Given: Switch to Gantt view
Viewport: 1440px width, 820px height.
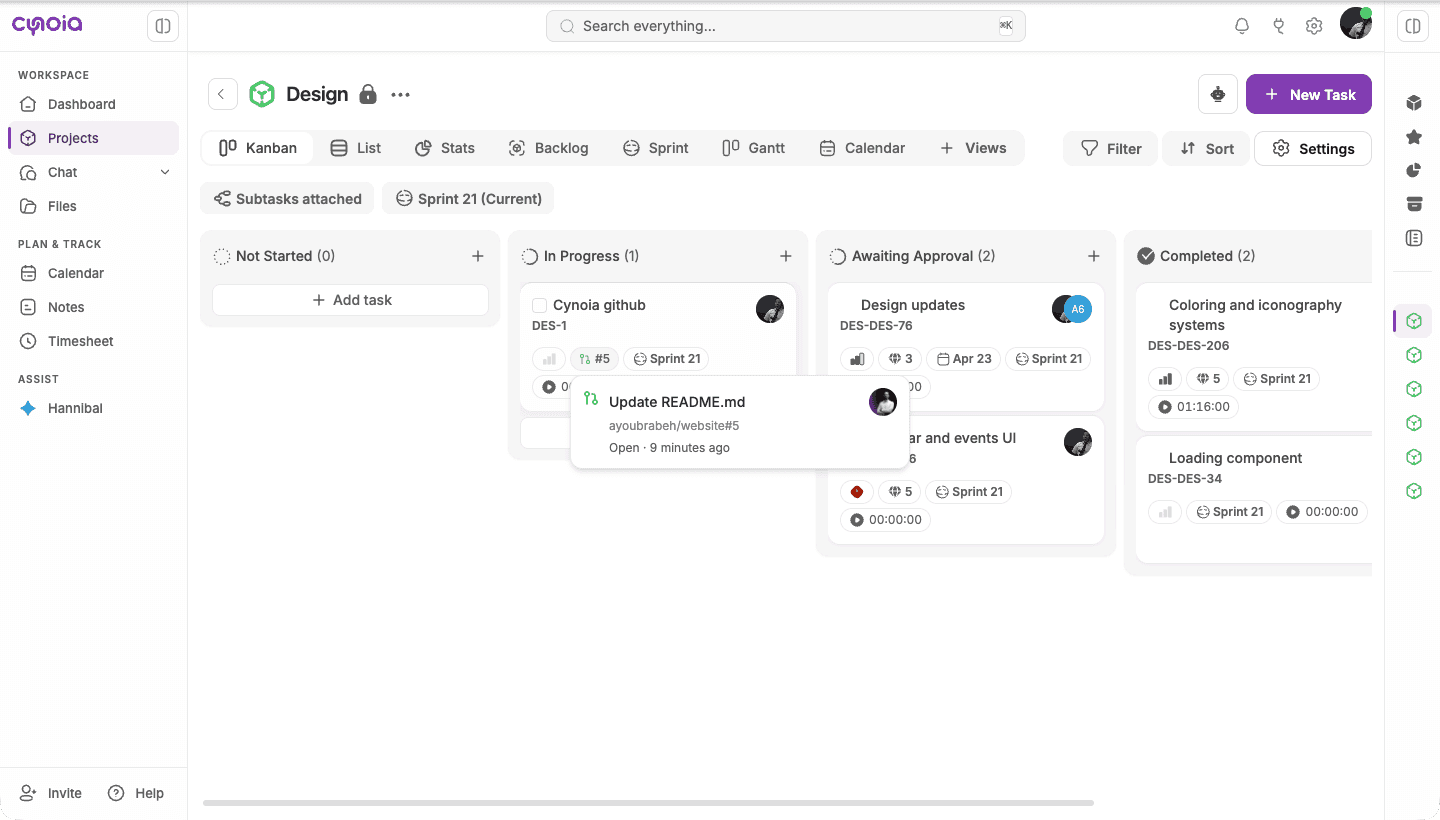Looking at the screenshot, I should [754, 148].
